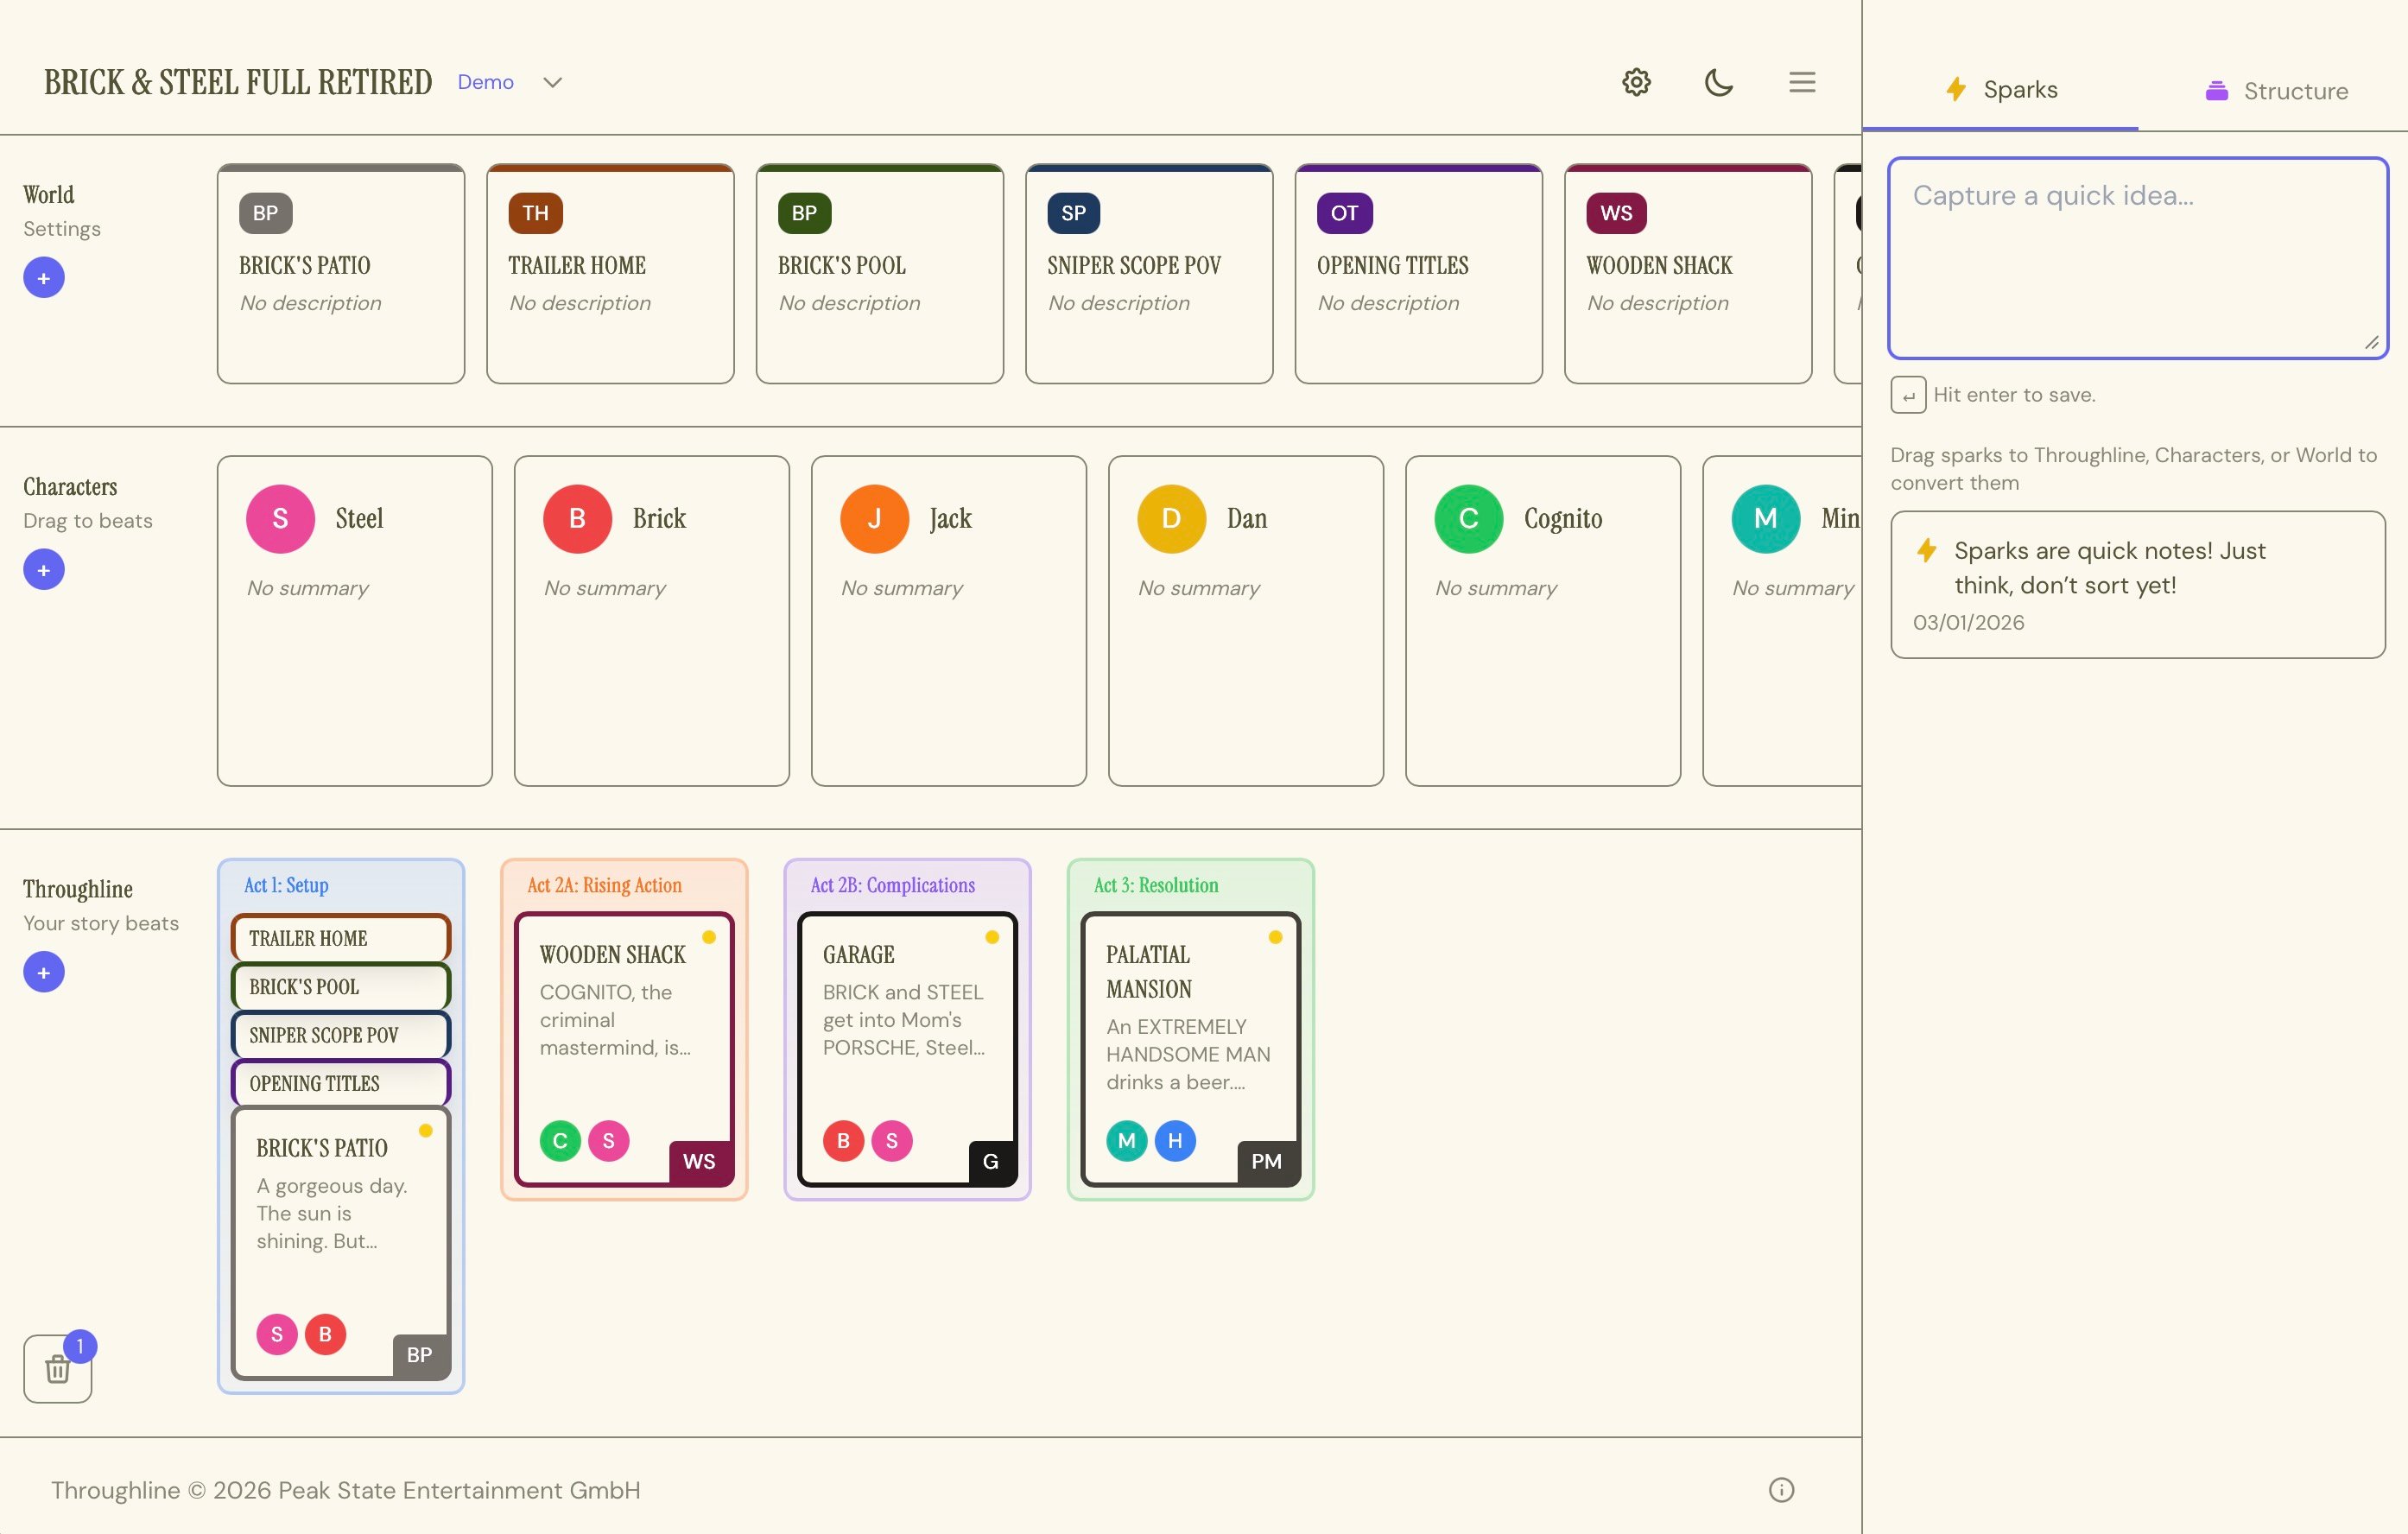Open the SNIPER SCOPE POV setting card

coord(1148,274)
